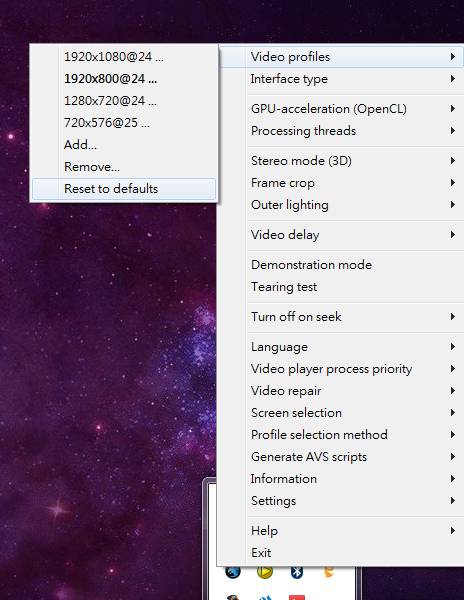Click Exit to quit the program
The image size is (464, 600).
[341, 553]
